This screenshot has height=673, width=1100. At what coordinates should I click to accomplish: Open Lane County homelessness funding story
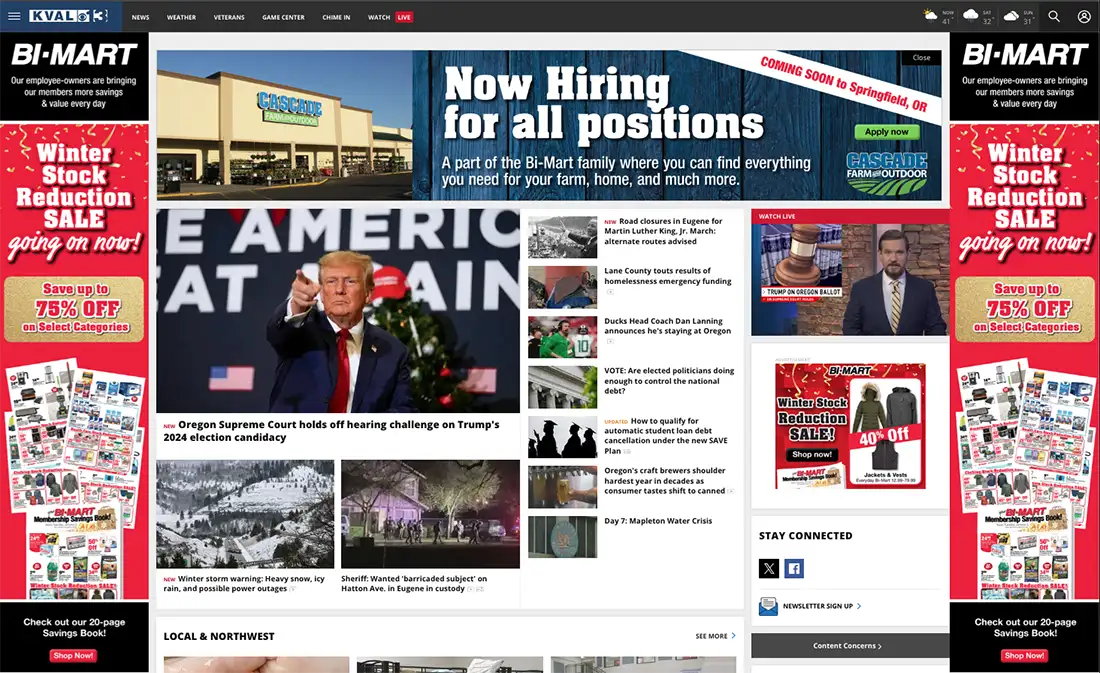coord(667,276)
